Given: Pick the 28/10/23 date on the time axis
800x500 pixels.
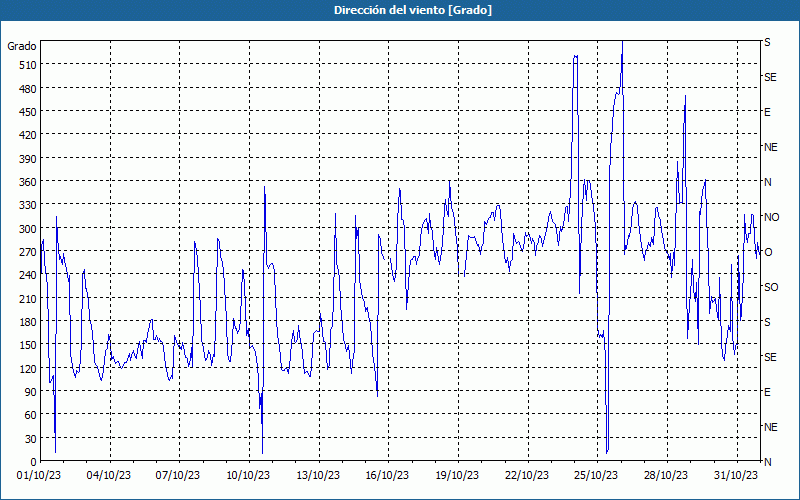Looking at the screenshot, I should 666,476.
